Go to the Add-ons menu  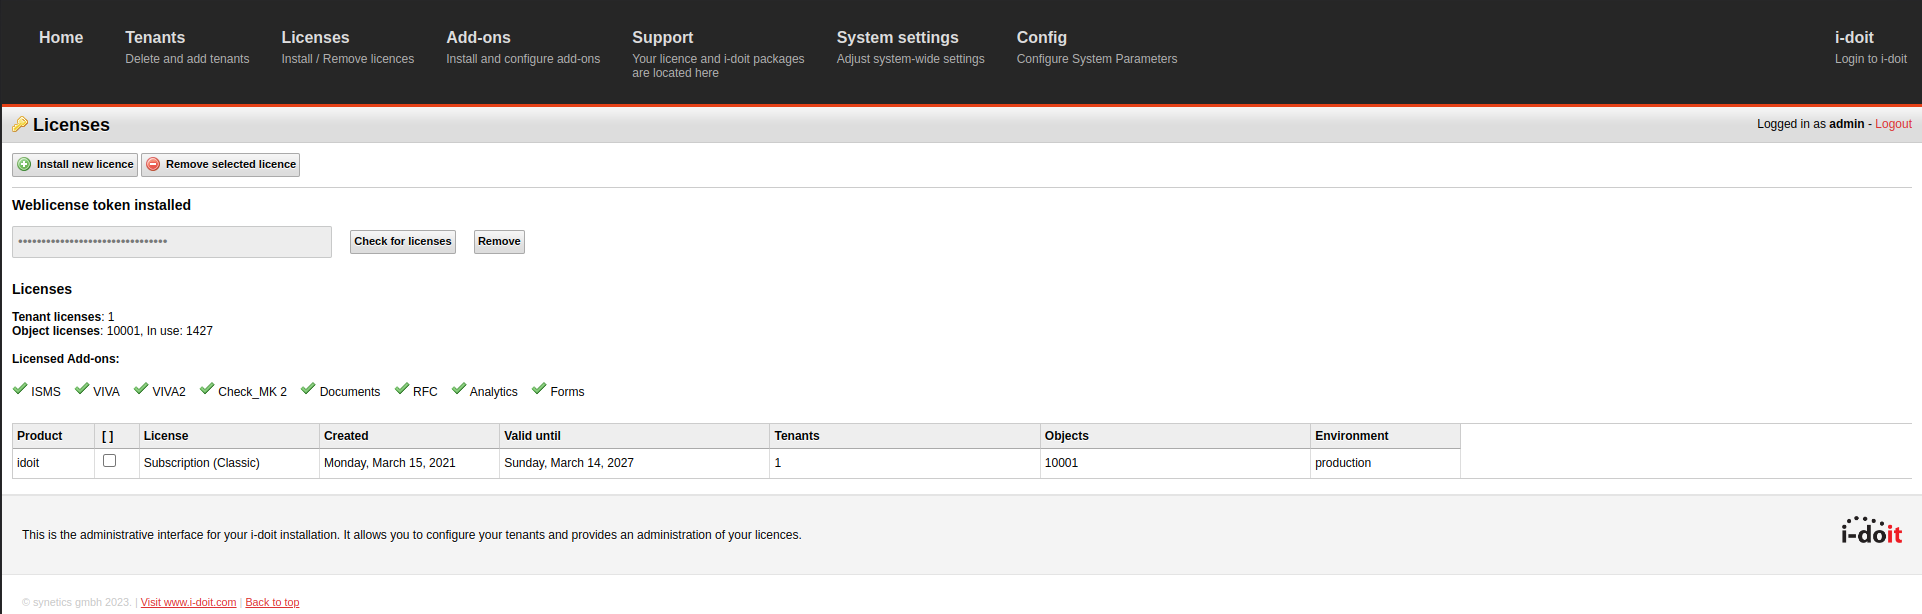click(x=478, y=38)
